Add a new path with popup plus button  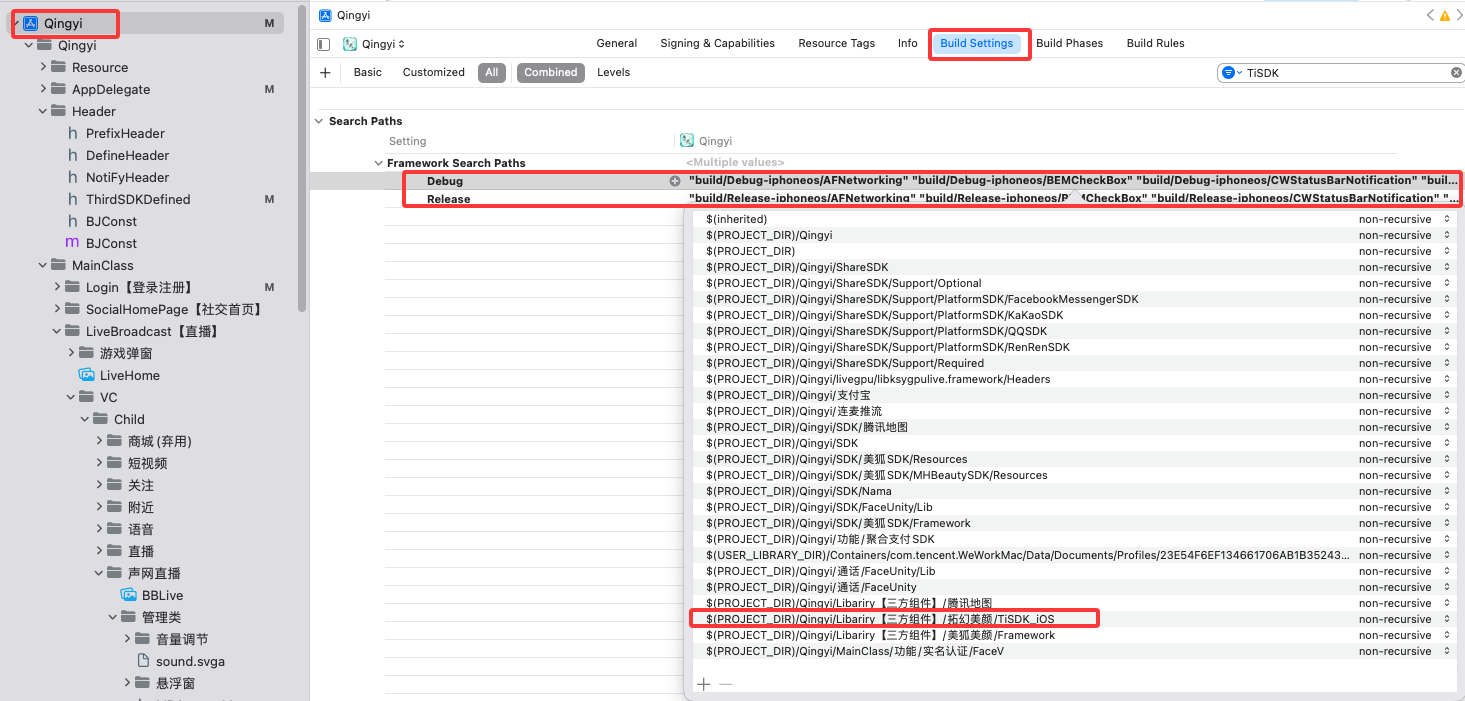pos(704,684)
